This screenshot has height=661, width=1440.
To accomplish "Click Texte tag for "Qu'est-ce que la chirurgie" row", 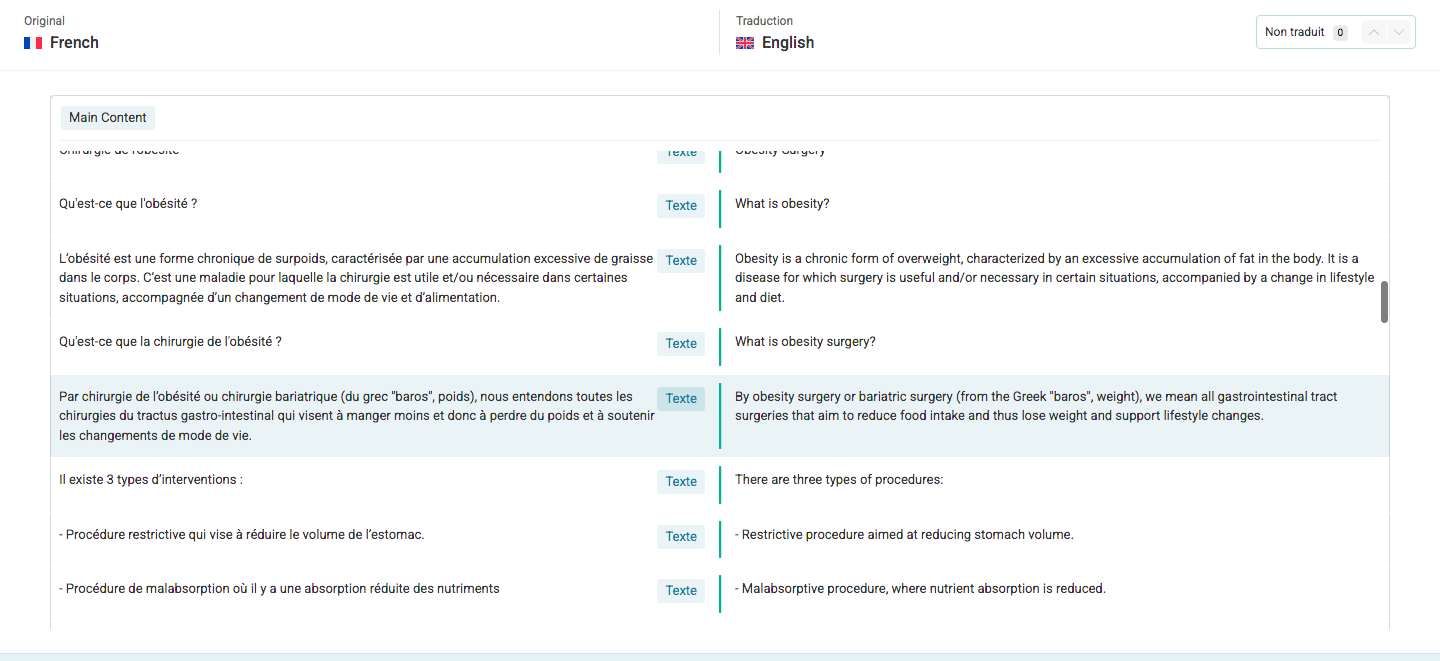I will pyautogui.click(x=681, y=344).
